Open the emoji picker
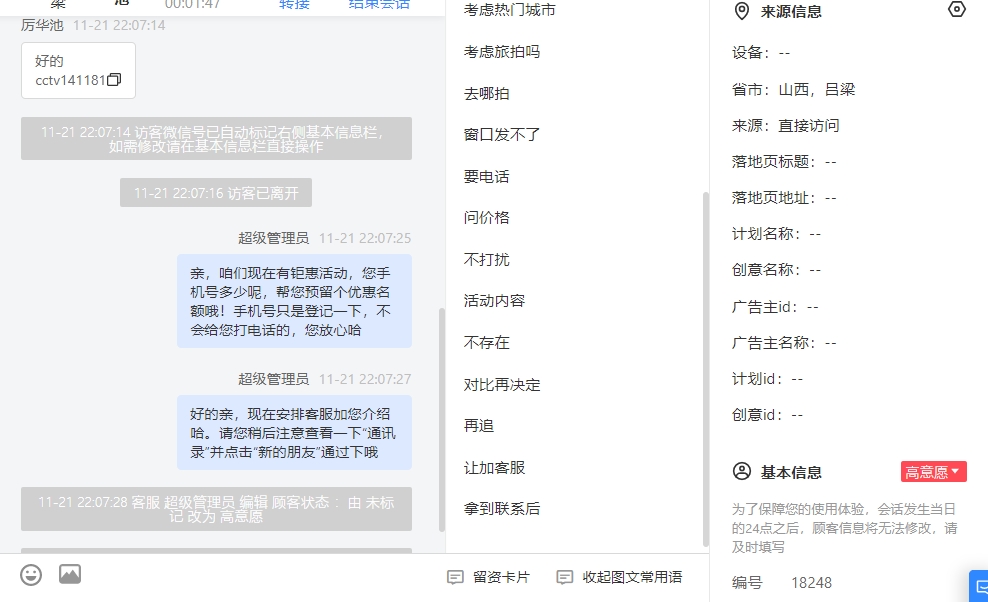 pyautogui.click(x=31, y=575)
